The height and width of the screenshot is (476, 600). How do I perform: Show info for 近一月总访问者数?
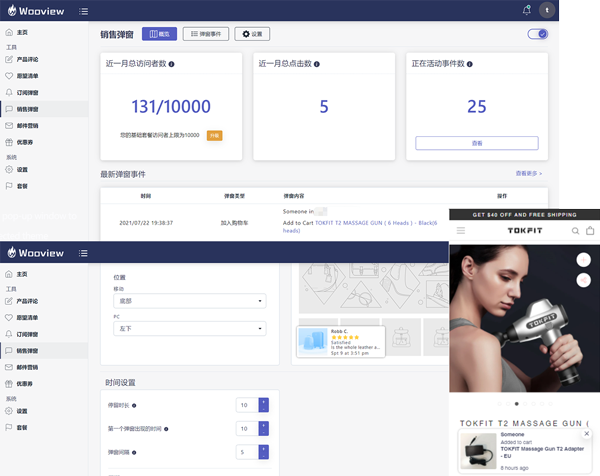click(171, 64)
